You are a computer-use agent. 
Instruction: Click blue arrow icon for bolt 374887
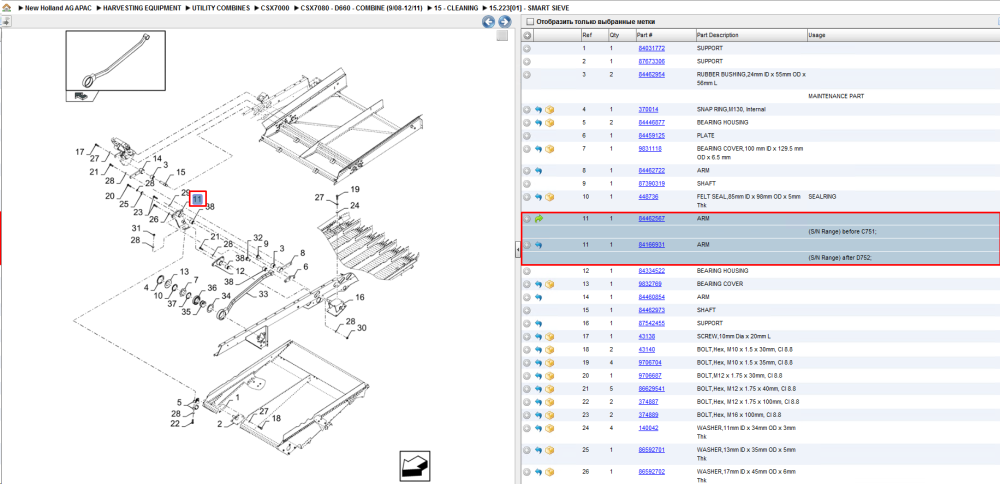click(x=538, y=402)
